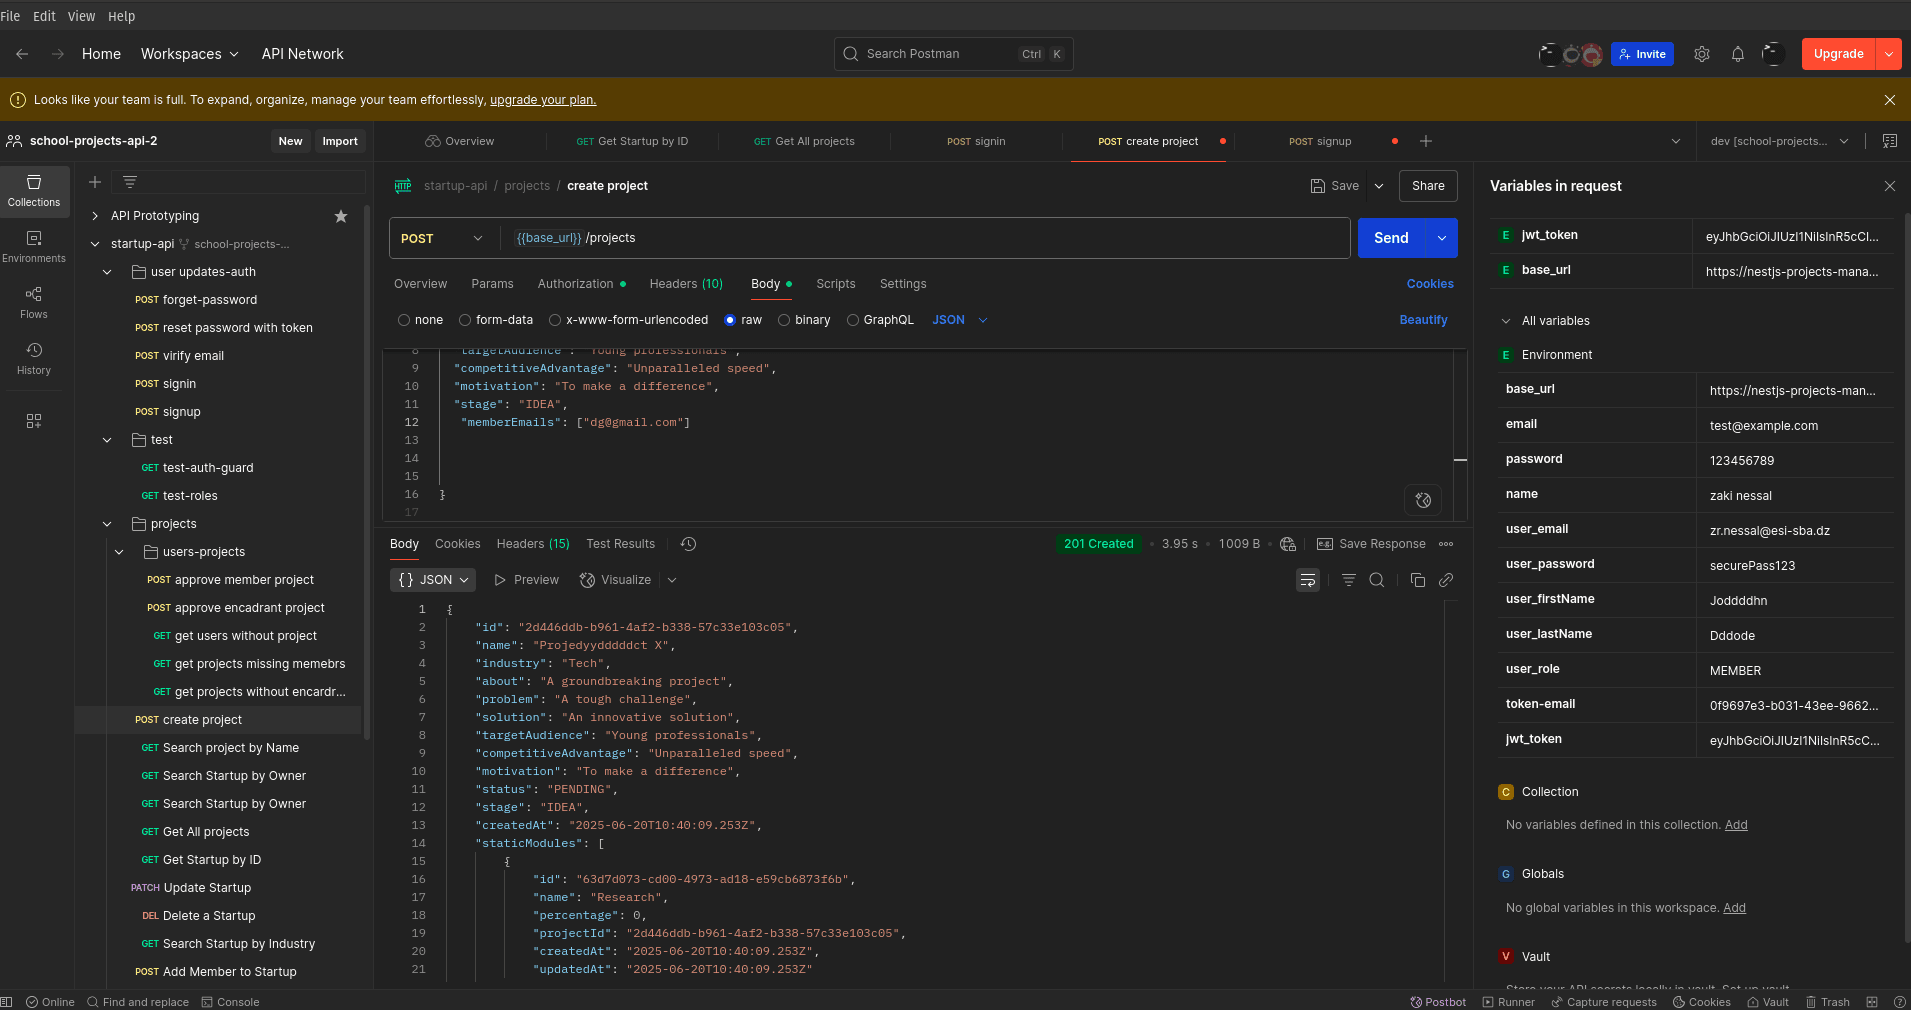Click the wrap lines icon in response toolbar
This screenshot has width=1911, height=1010.
(x=1308, y=580)
